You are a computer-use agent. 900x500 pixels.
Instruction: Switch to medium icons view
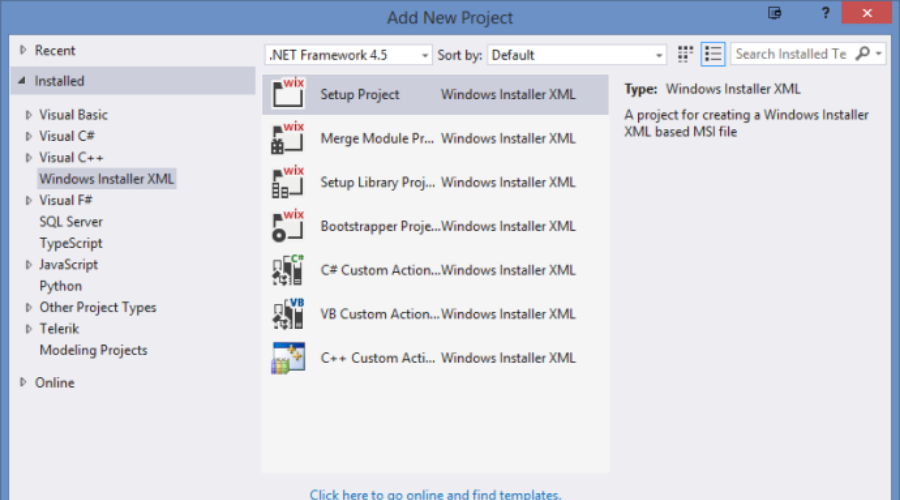click(x=685, y=54)
